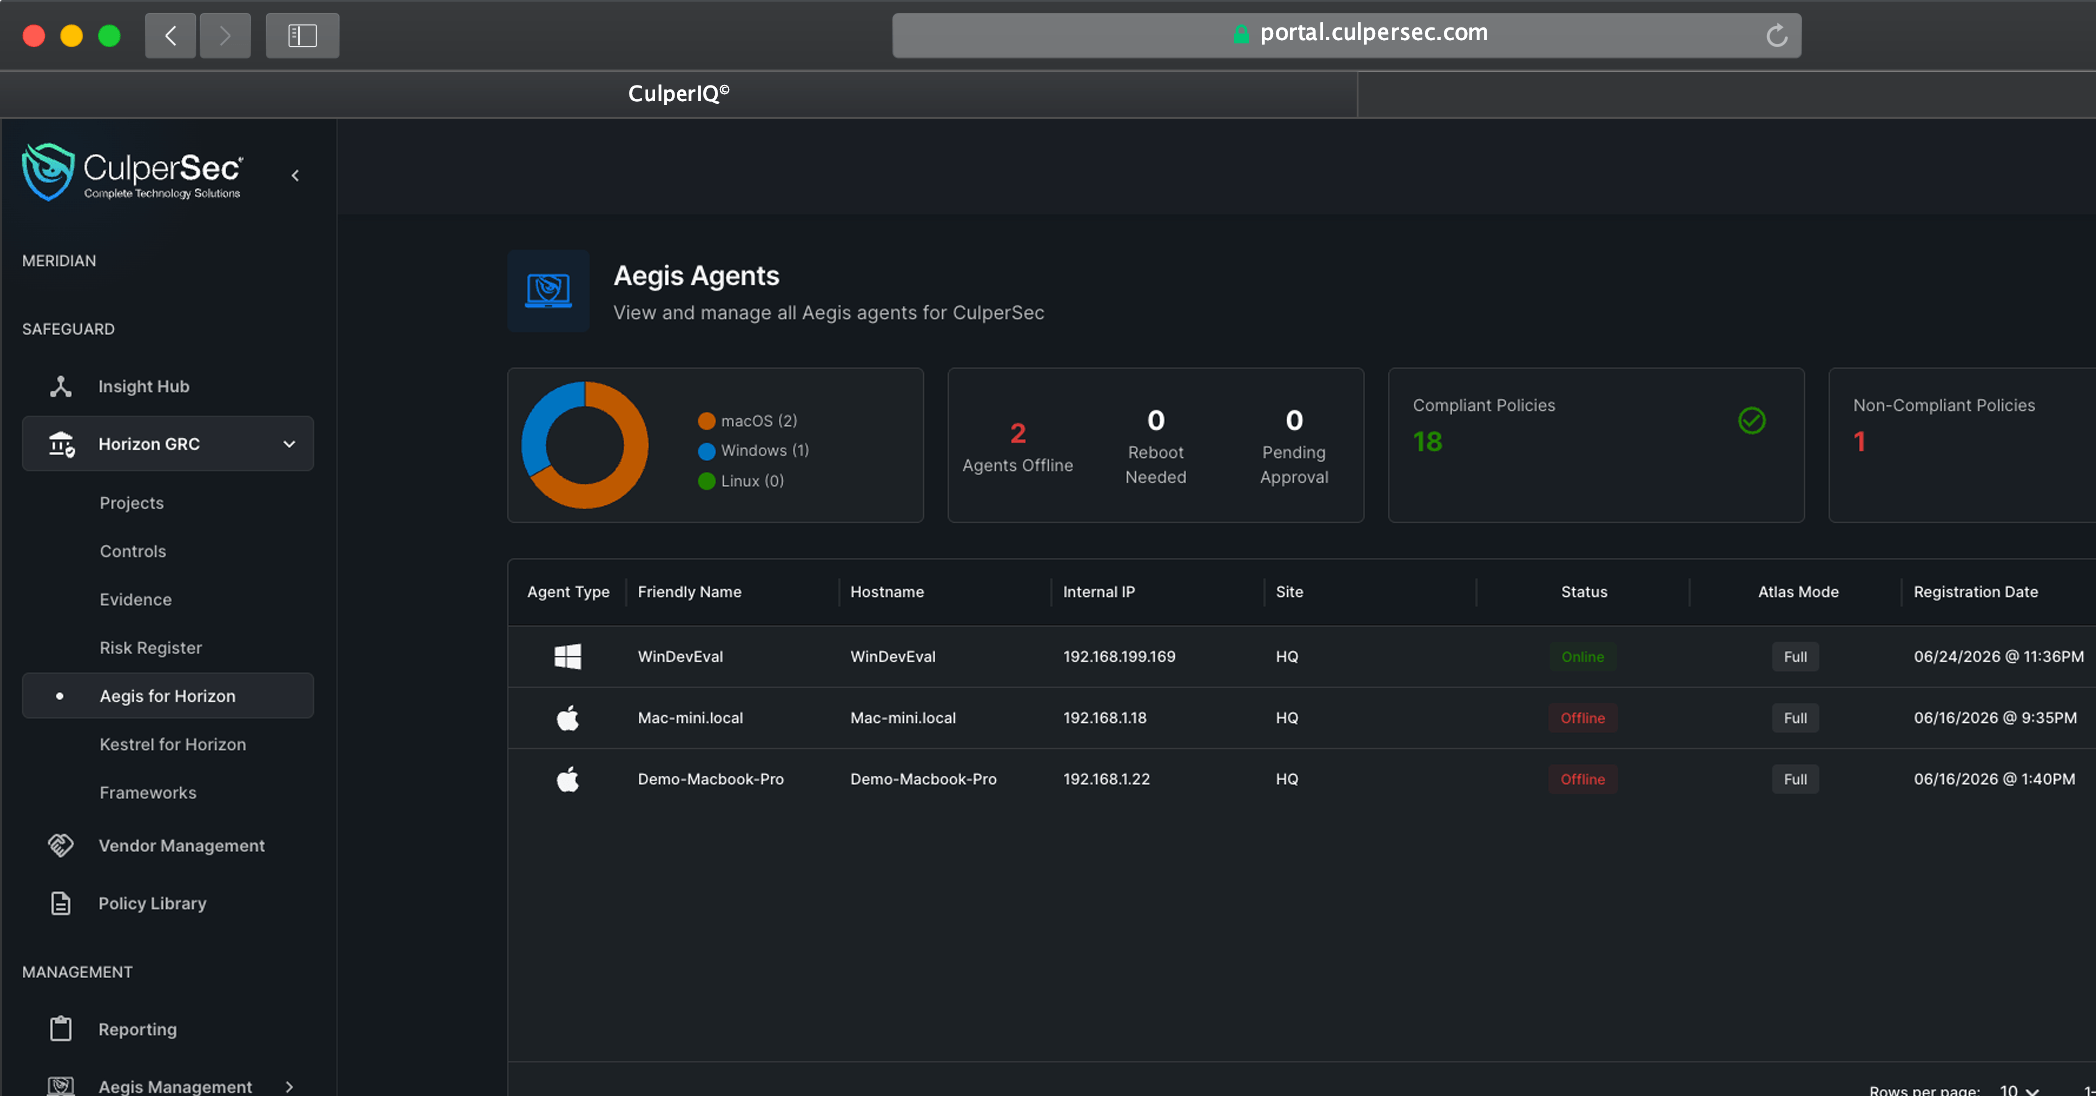Click the Offline badge for Demo-Macbook-Pro

(1583, 779)
